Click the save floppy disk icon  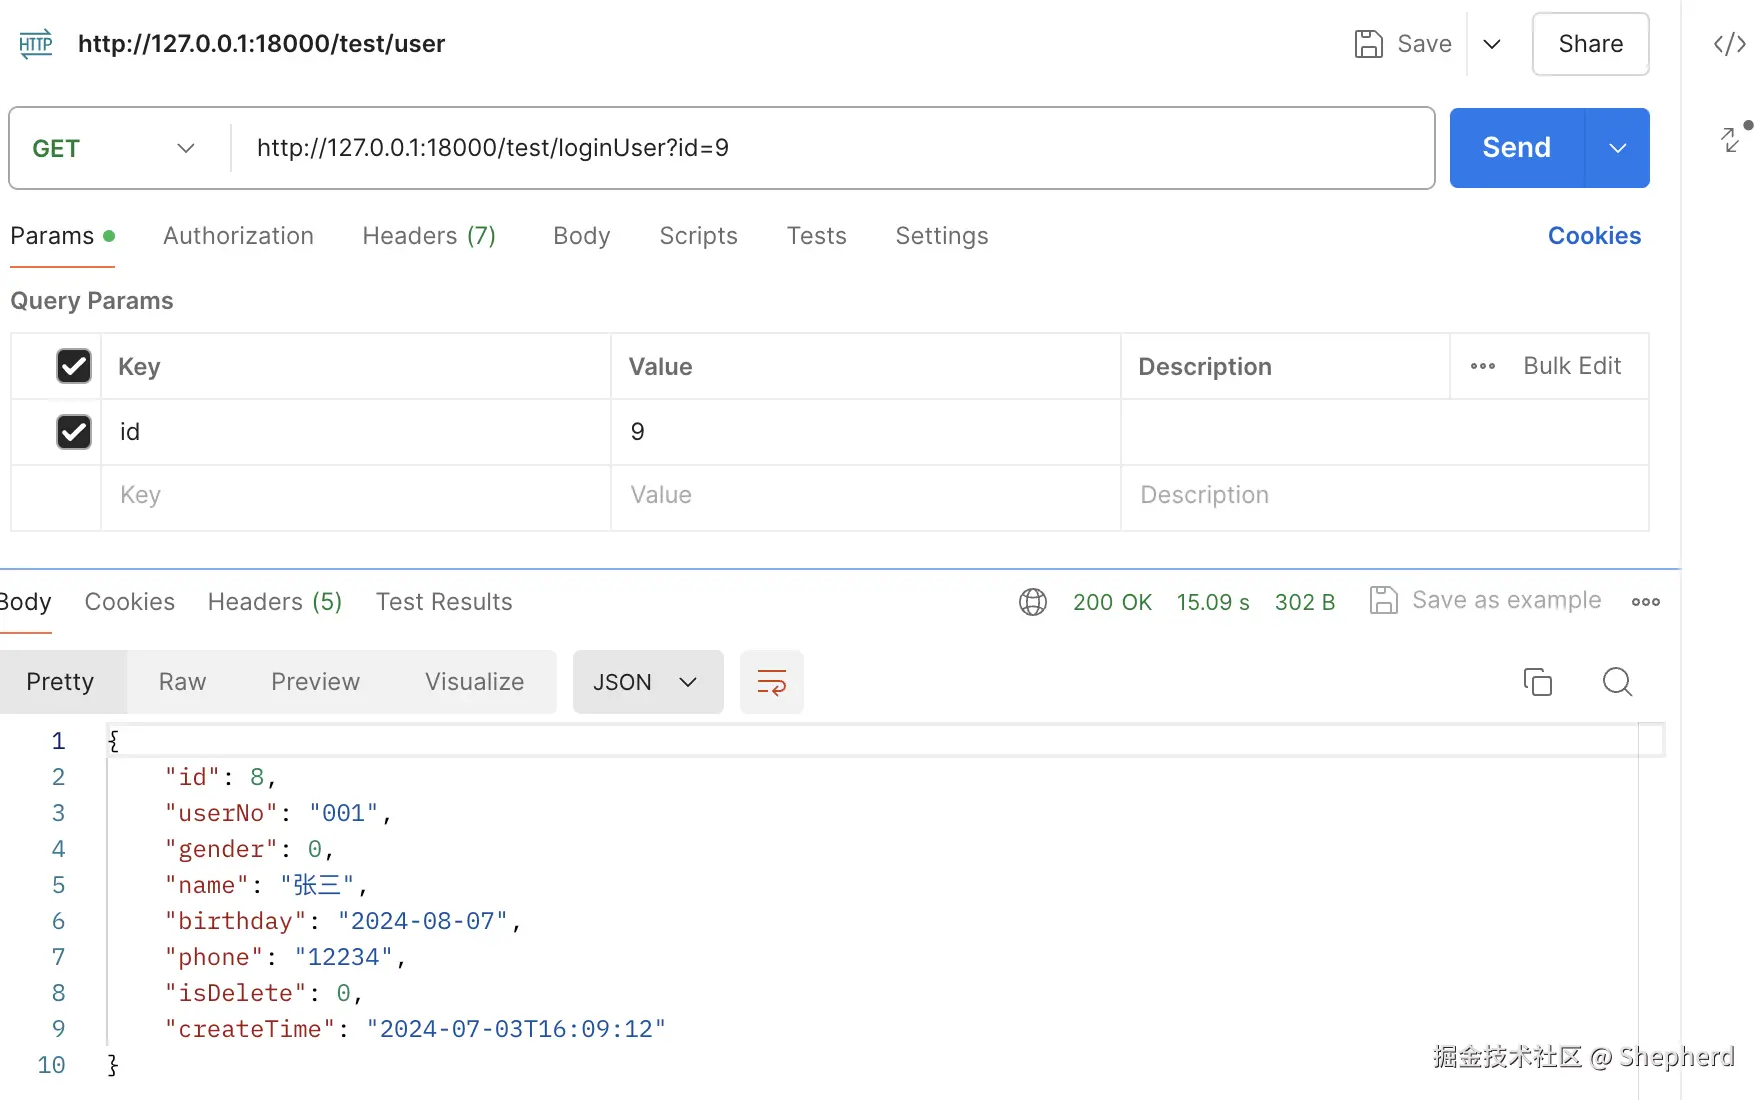pyautogui.click(x=1368, y=44)
